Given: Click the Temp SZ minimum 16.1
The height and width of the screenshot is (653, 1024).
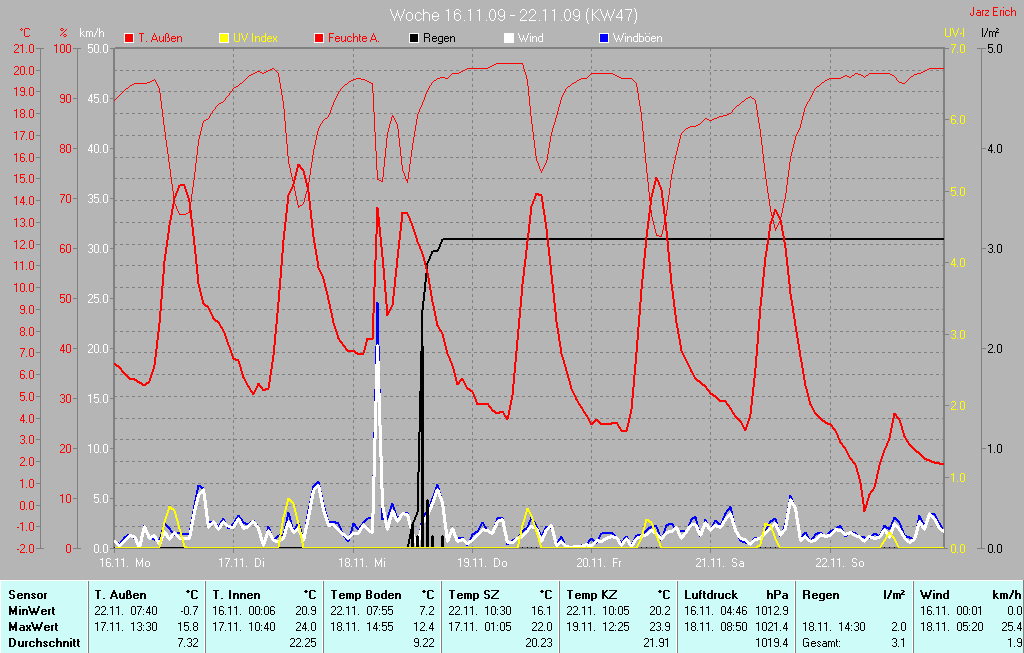Looking at the screenshot, I should [542, 611].
